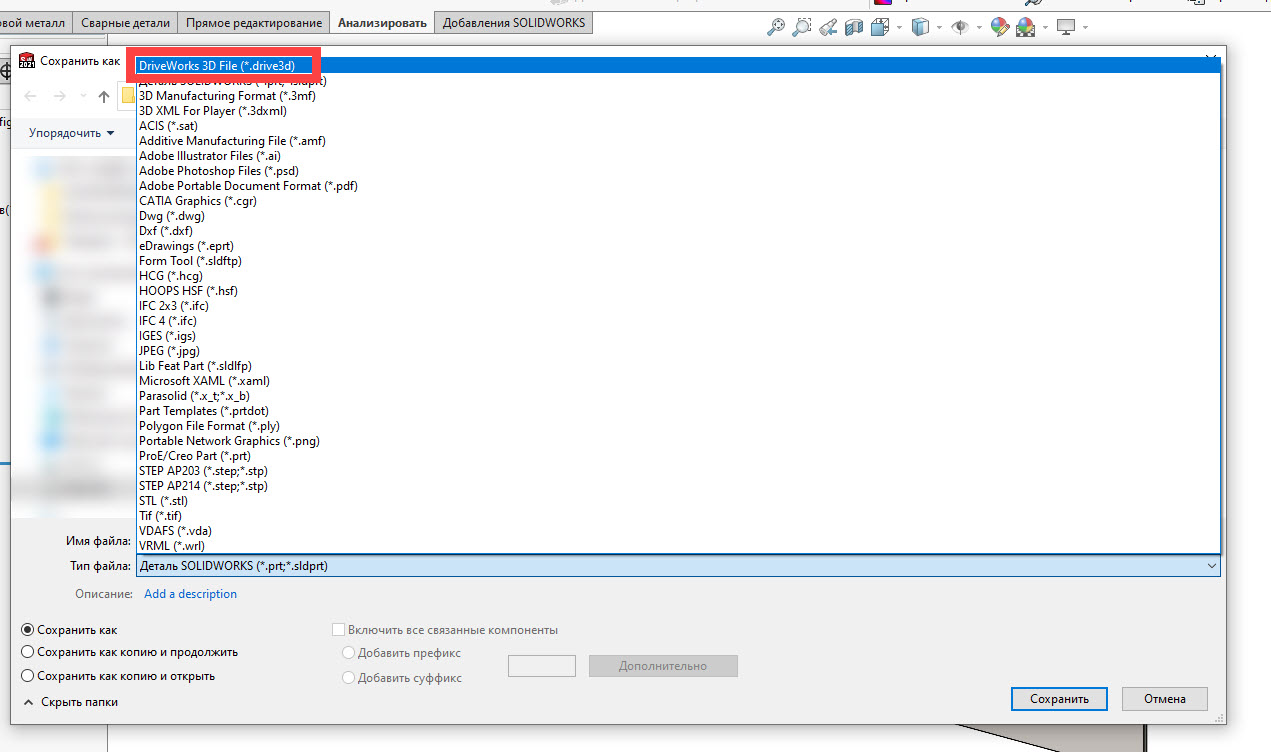
Task: Choose 3D Manufacturing Format (*.3mf)
Action: tap(678, 96)
